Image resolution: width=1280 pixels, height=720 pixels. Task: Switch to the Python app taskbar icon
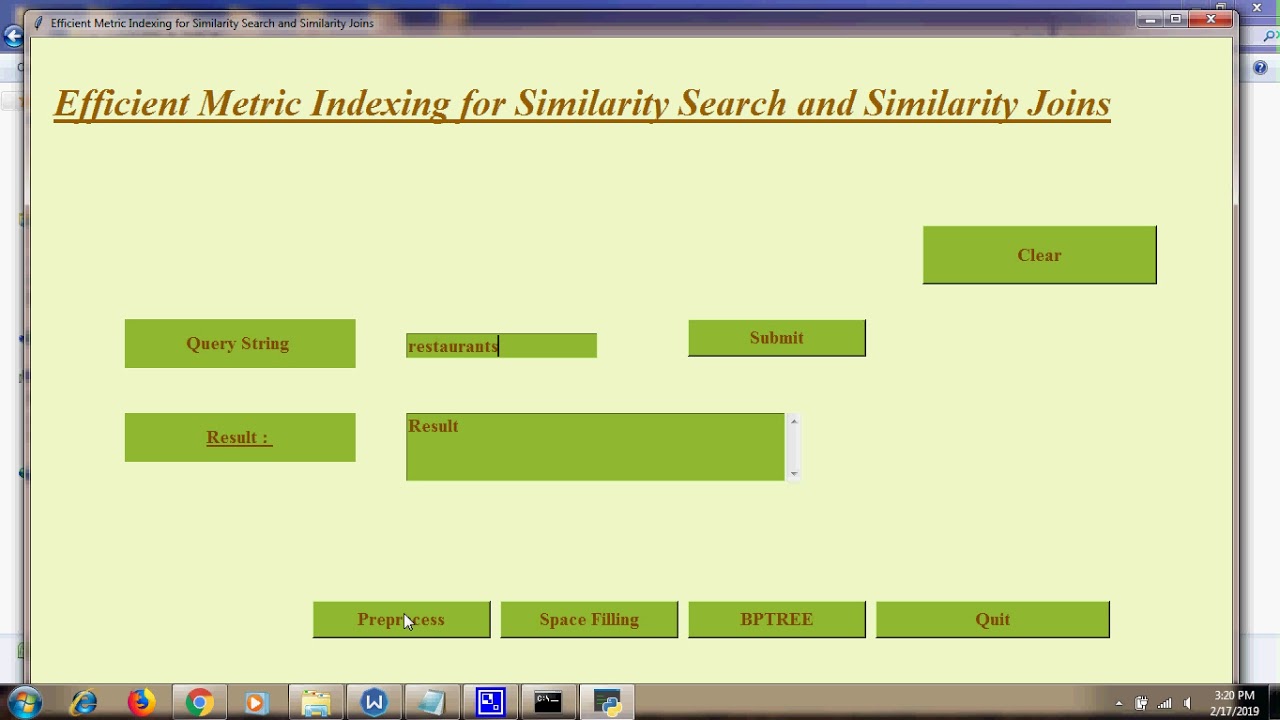point(607,703)
